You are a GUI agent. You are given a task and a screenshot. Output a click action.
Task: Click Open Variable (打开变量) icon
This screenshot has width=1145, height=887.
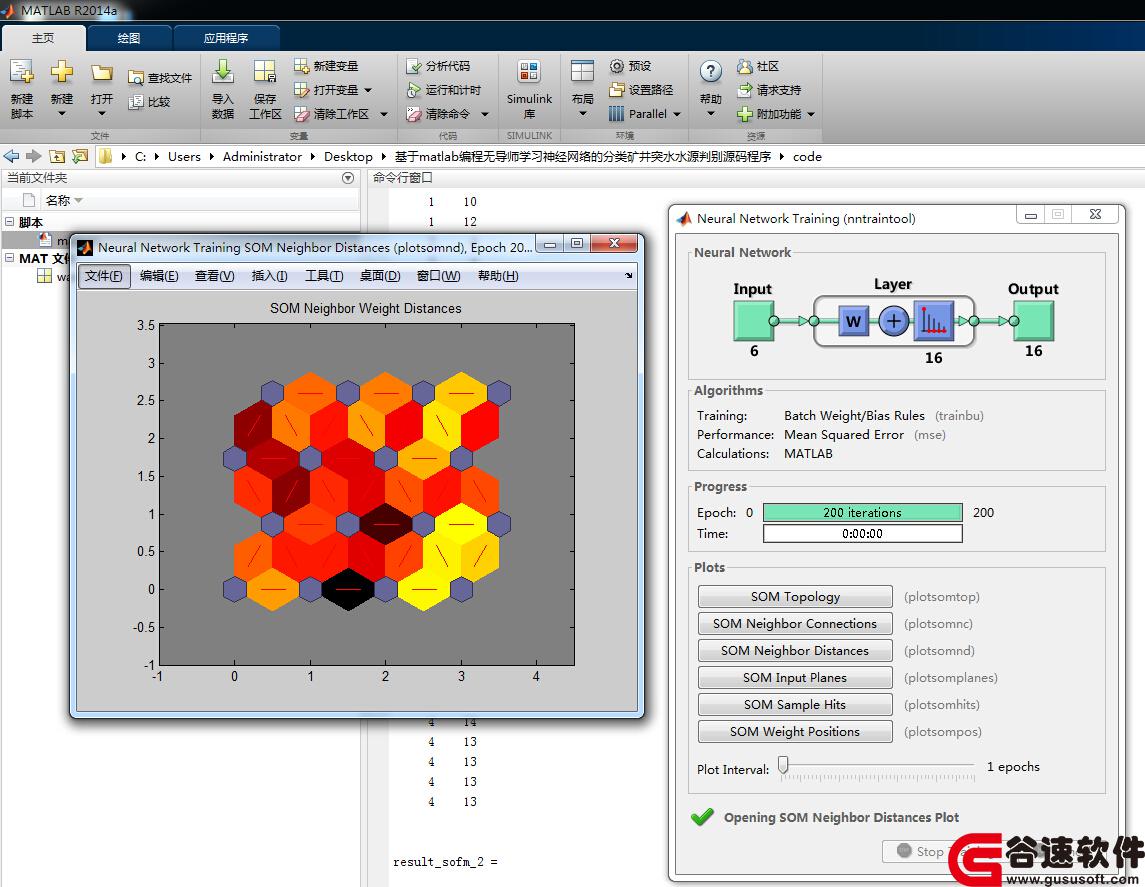[x=302, y=90]
